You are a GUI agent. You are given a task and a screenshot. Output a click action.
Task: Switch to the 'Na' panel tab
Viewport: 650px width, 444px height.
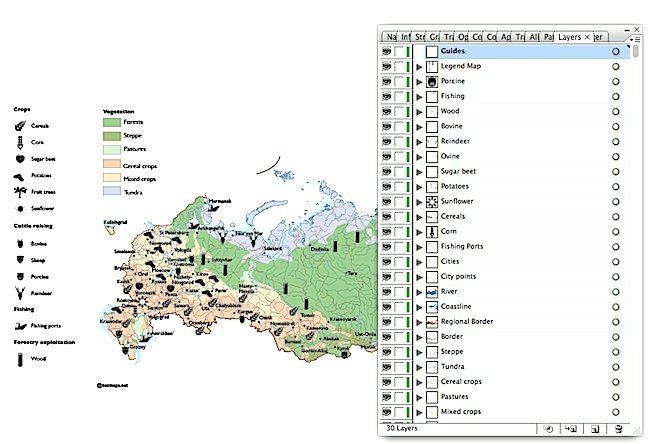390,37
